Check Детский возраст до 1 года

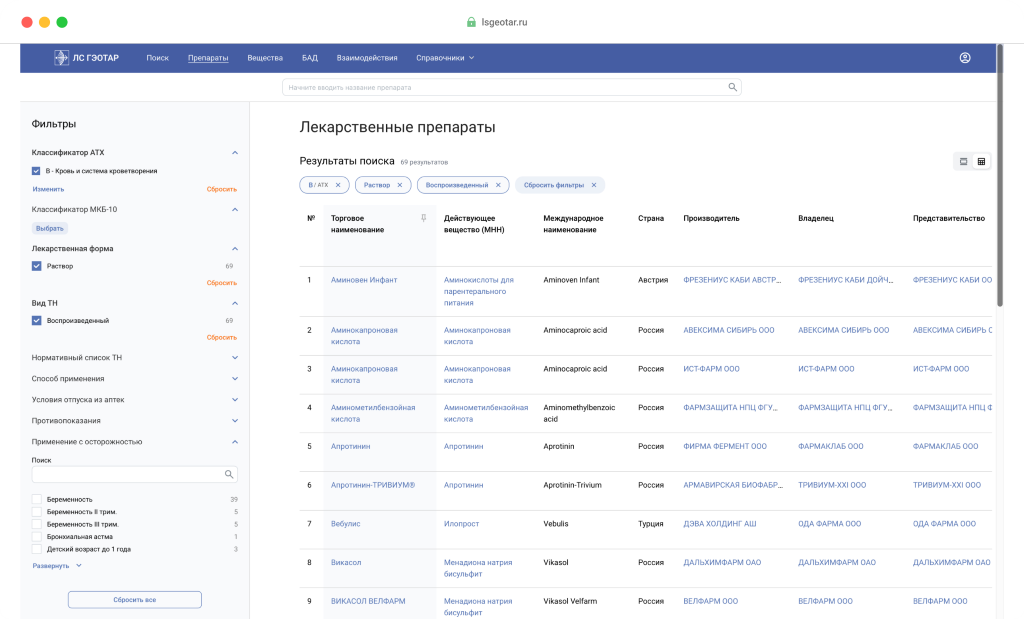point(37,549)
